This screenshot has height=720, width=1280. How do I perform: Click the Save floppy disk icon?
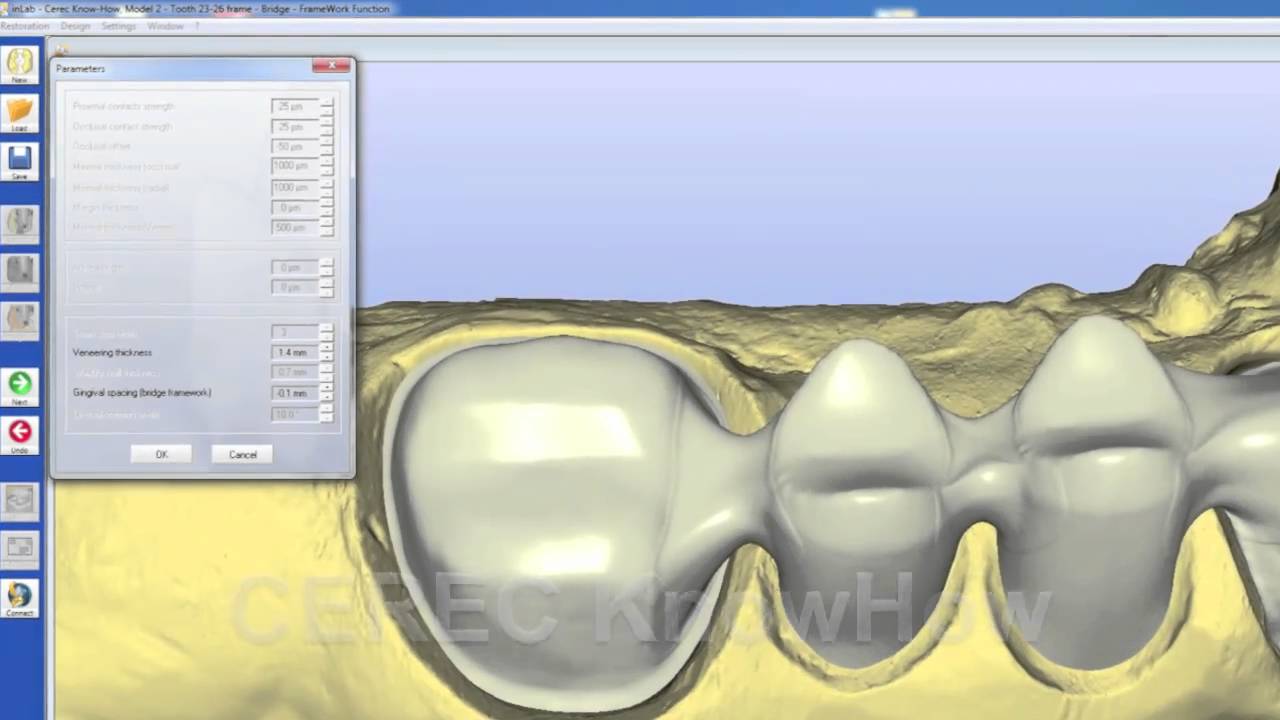click(x=20, y=161)
